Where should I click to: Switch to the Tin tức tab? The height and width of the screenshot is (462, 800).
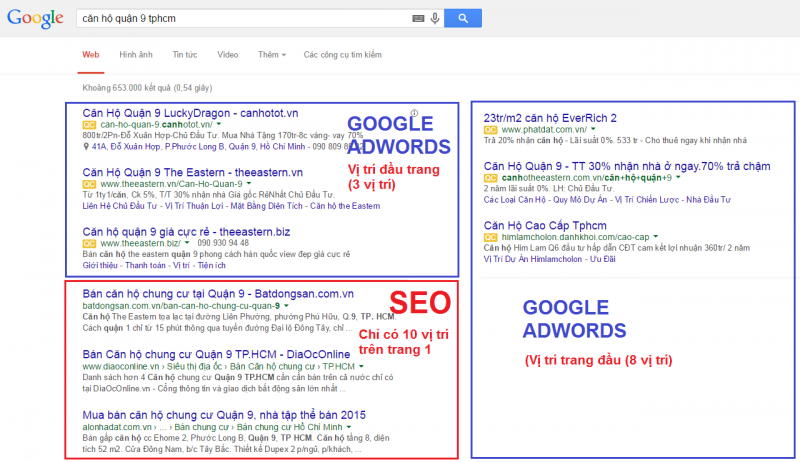click(x=185, y=55)
